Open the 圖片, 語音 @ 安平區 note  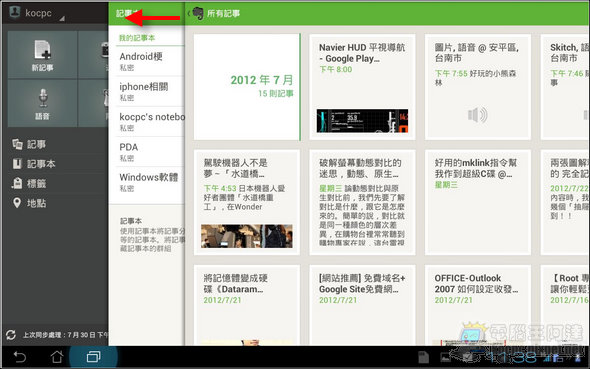point(478,87)
